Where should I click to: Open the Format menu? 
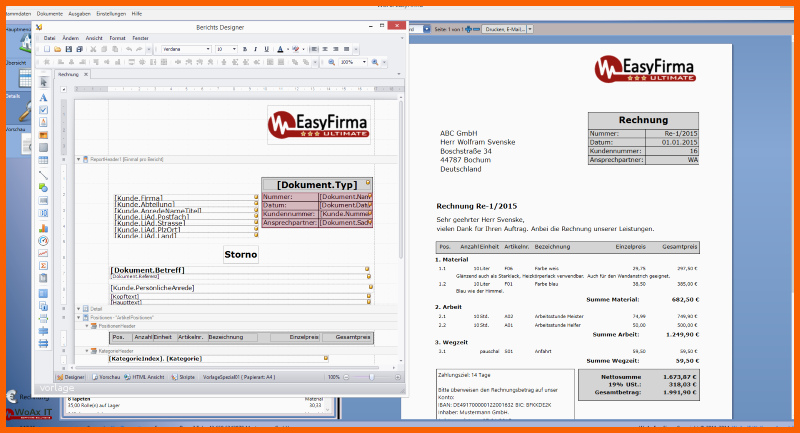coord(117,37)
